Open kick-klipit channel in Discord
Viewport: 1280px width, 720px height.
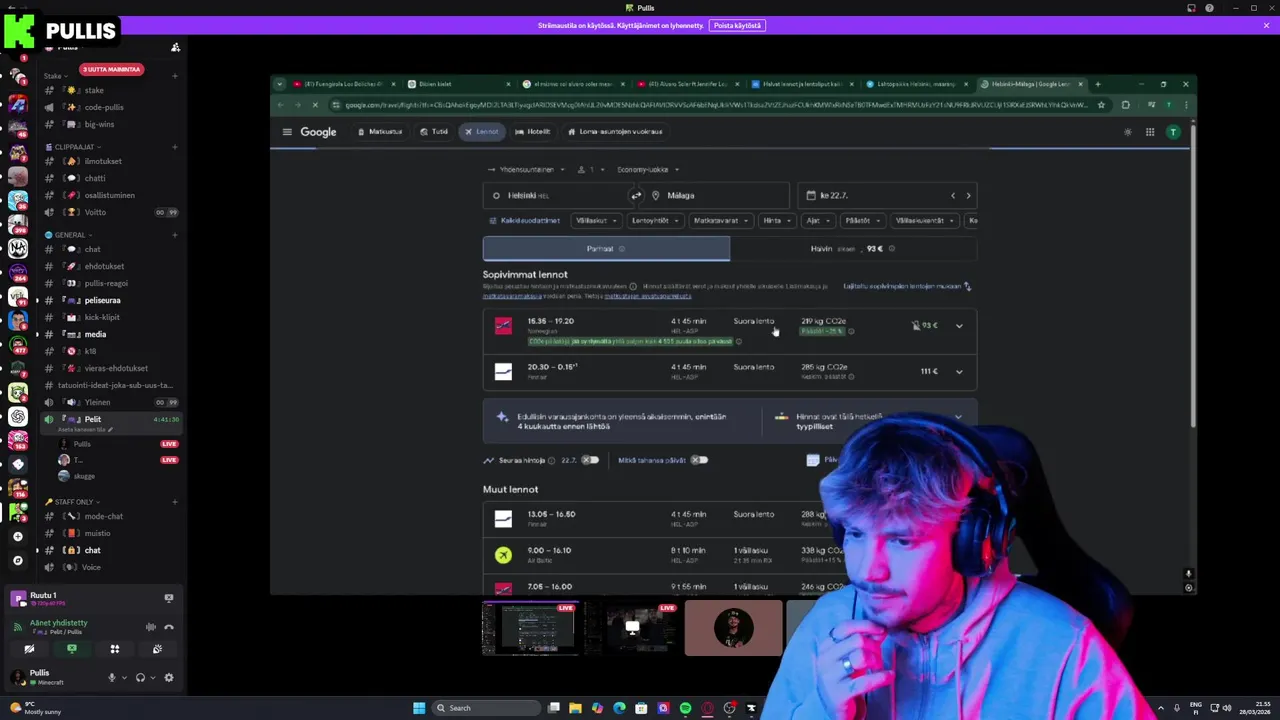(102, 317)
